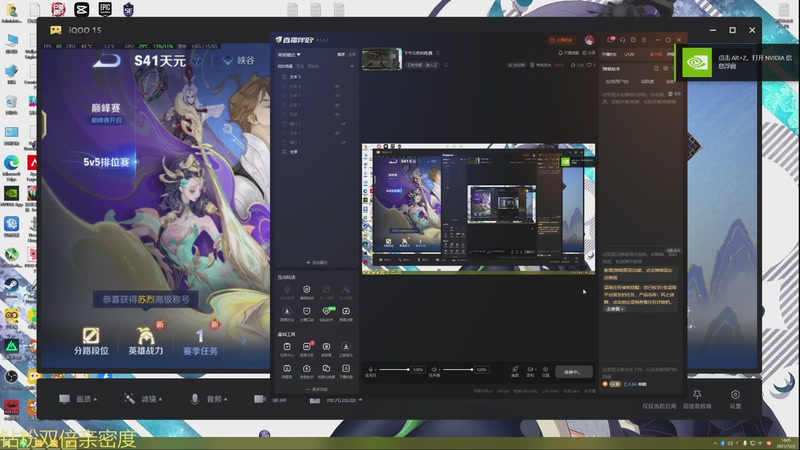Select the 活跃度 tab in 弹幕助手

[x=647, y=82]
